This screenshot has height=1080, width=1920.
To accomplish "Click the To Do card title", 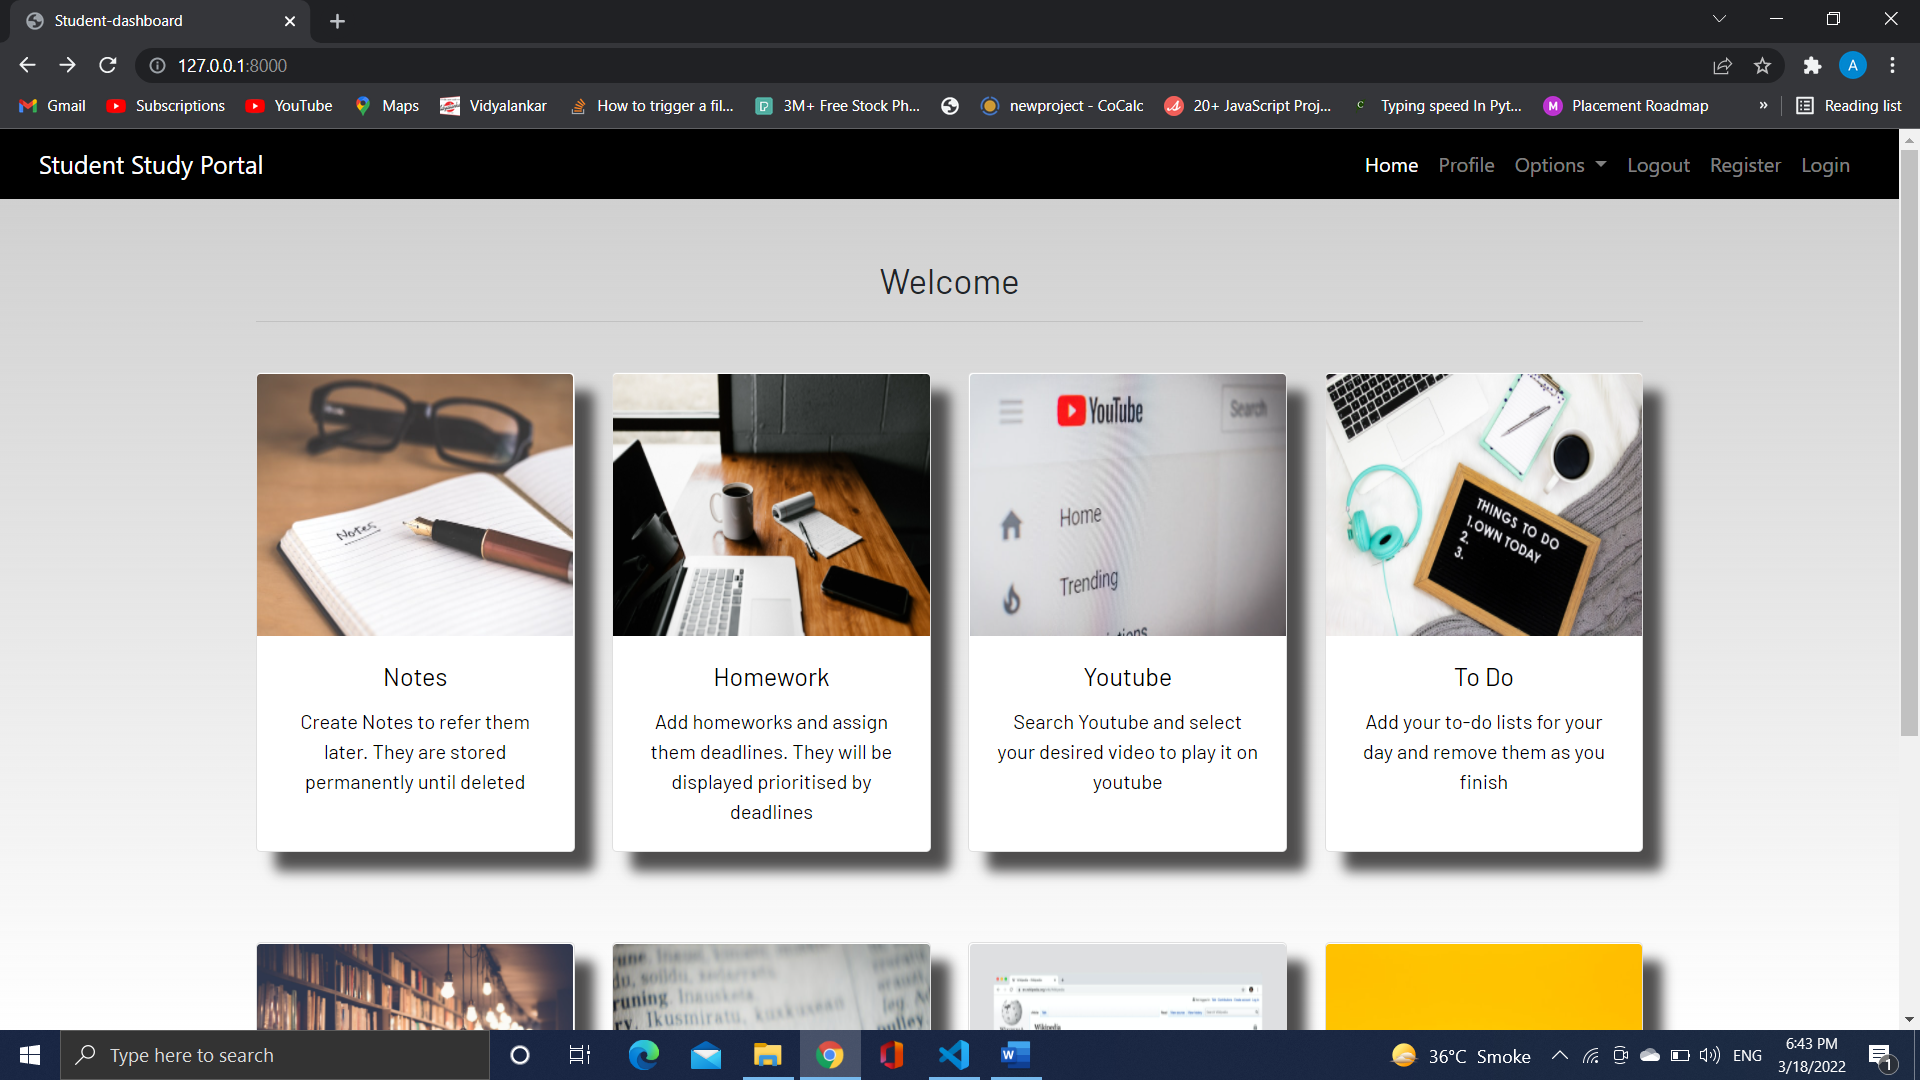I will pos(1483,678).
